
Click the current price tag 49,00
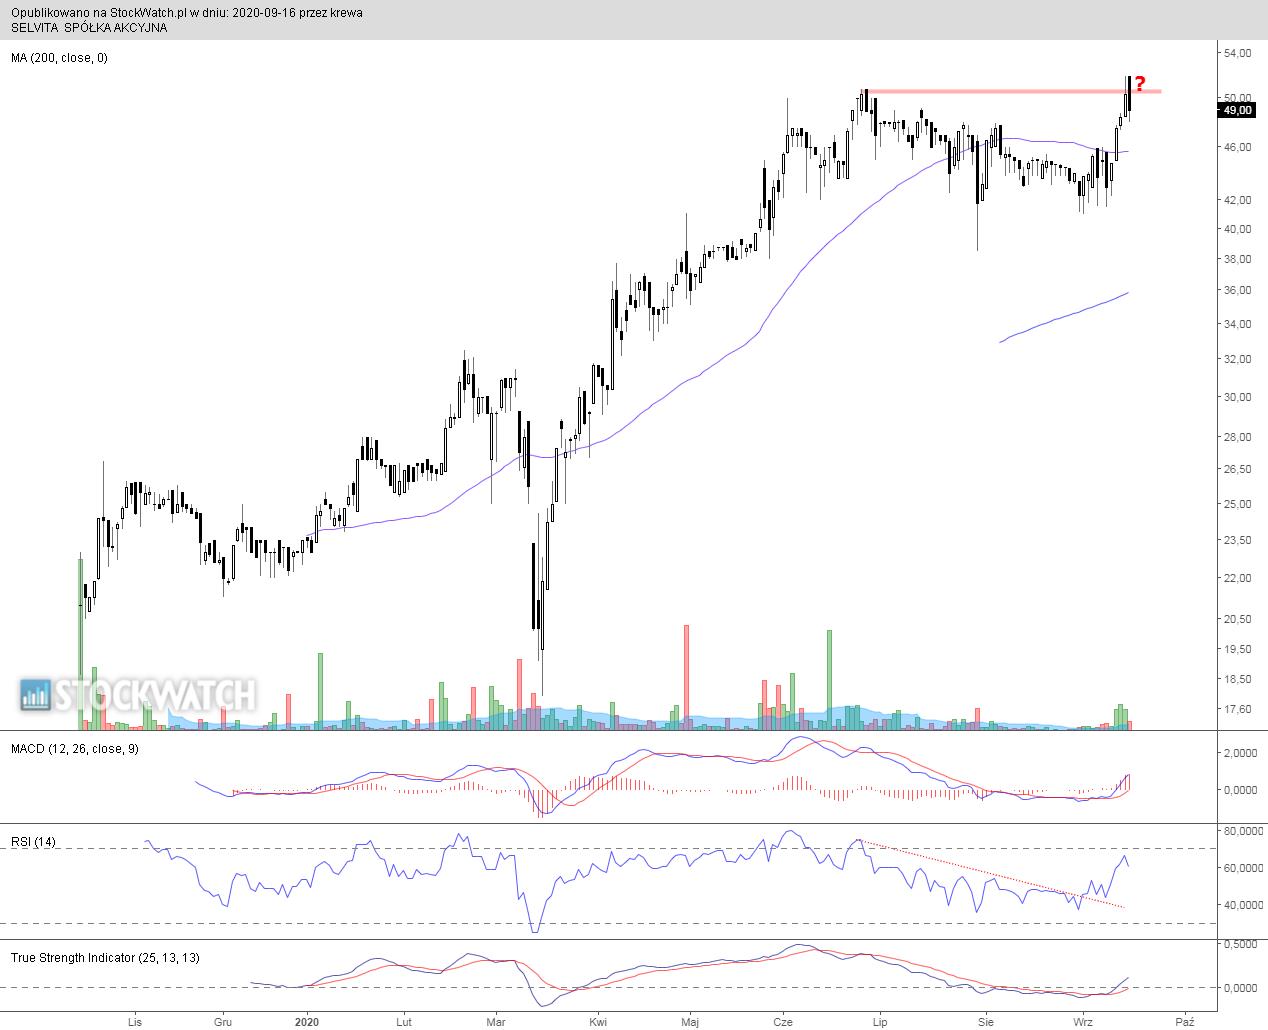click(1238, 111)
